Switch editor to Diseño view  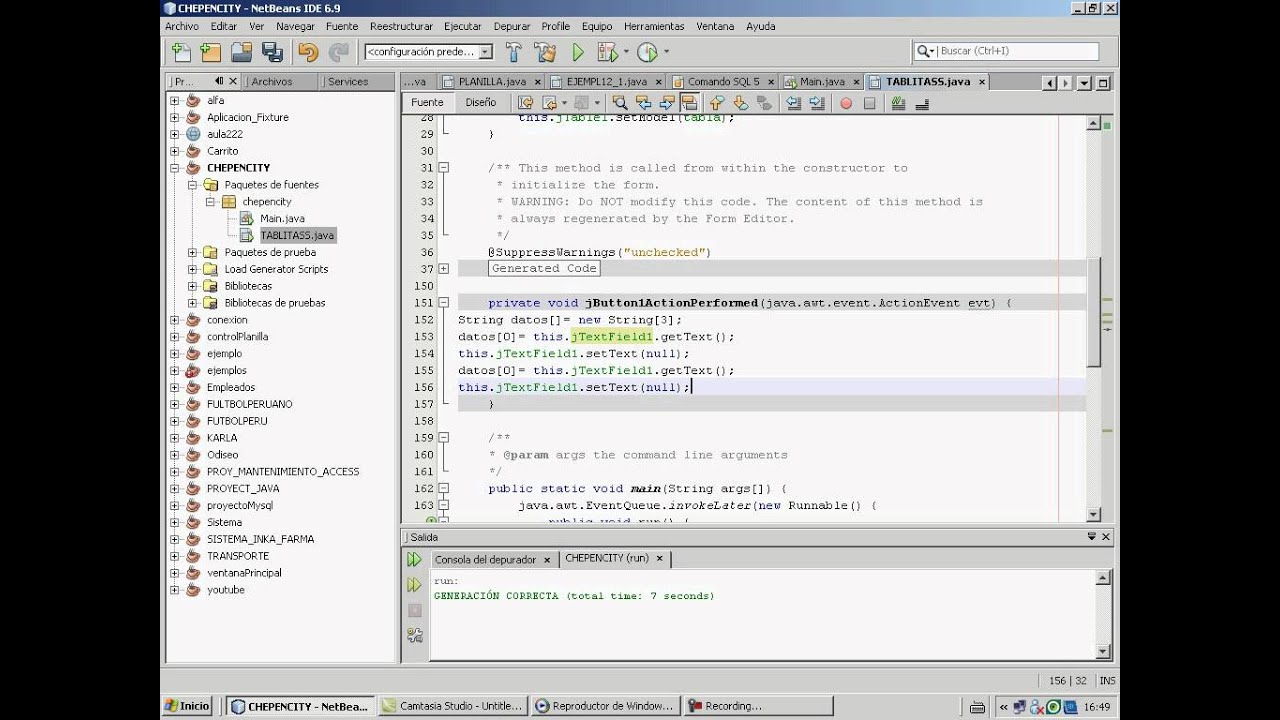click(480, 102)
